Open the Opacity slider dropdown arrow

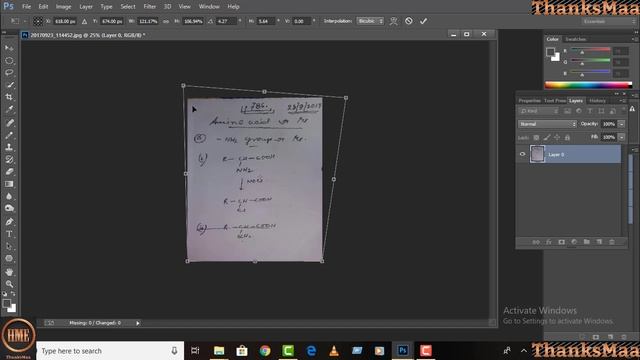622,124
